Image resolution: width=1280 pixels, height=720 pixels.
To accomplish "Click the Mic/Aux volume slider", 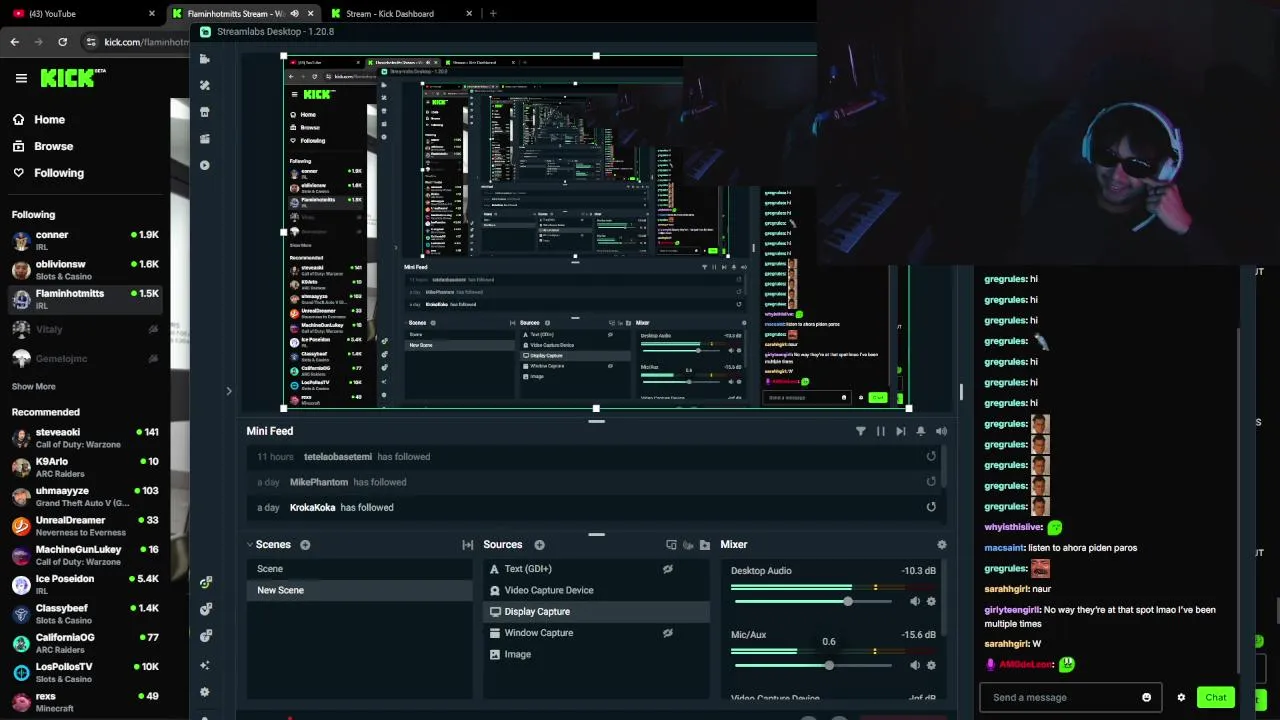I will coord(812,666).
